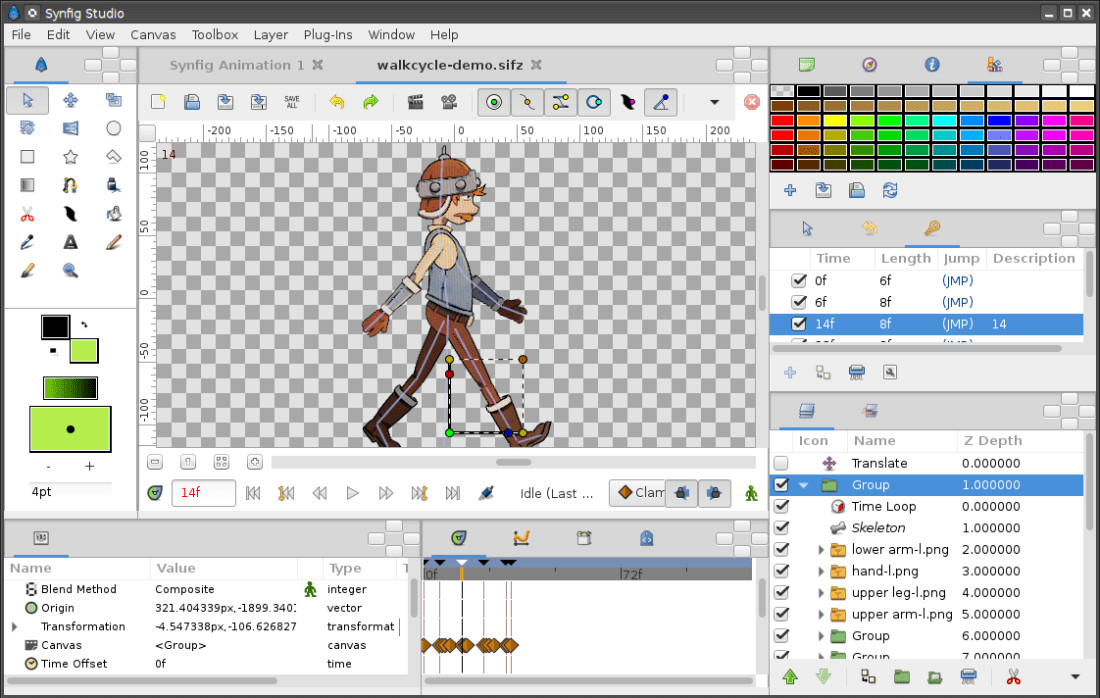Toggle the 14f keyframe checkbox
This screenshot has width=1100, height=698.
[x=798, y=324]
